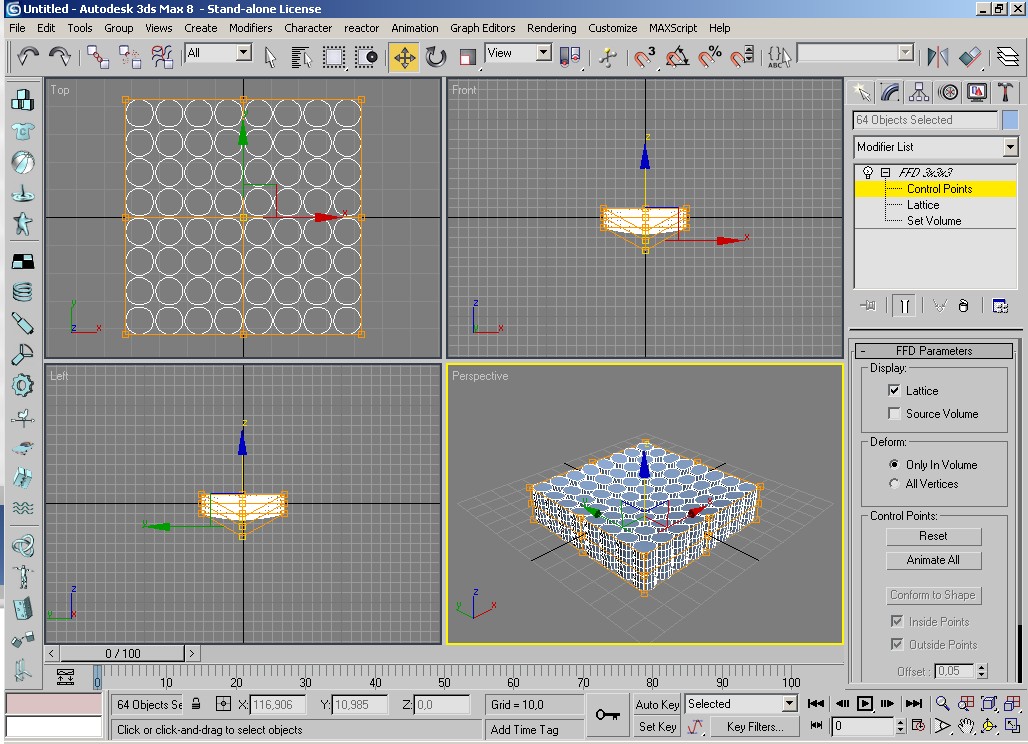Enable Percent Snap Toggle

(x=709, y=57)
